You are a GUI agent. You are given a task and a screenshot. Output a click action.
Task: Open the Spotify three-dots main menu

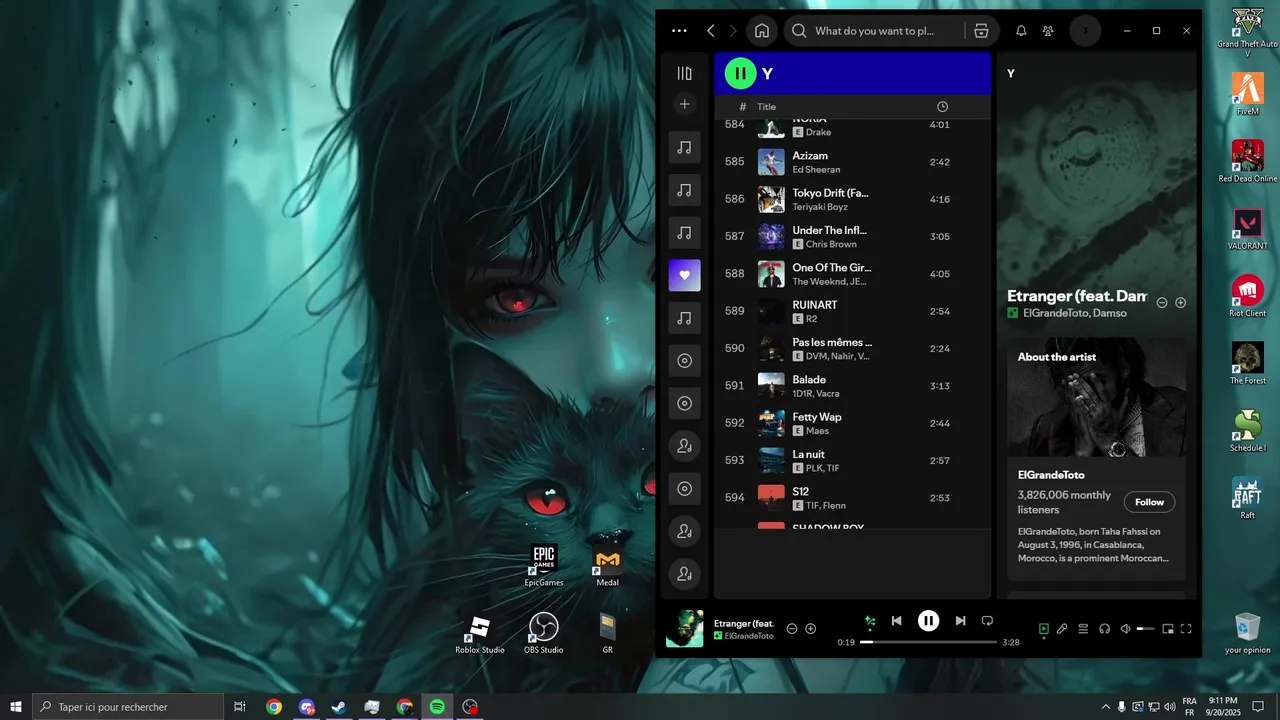(x=680, y=31)
